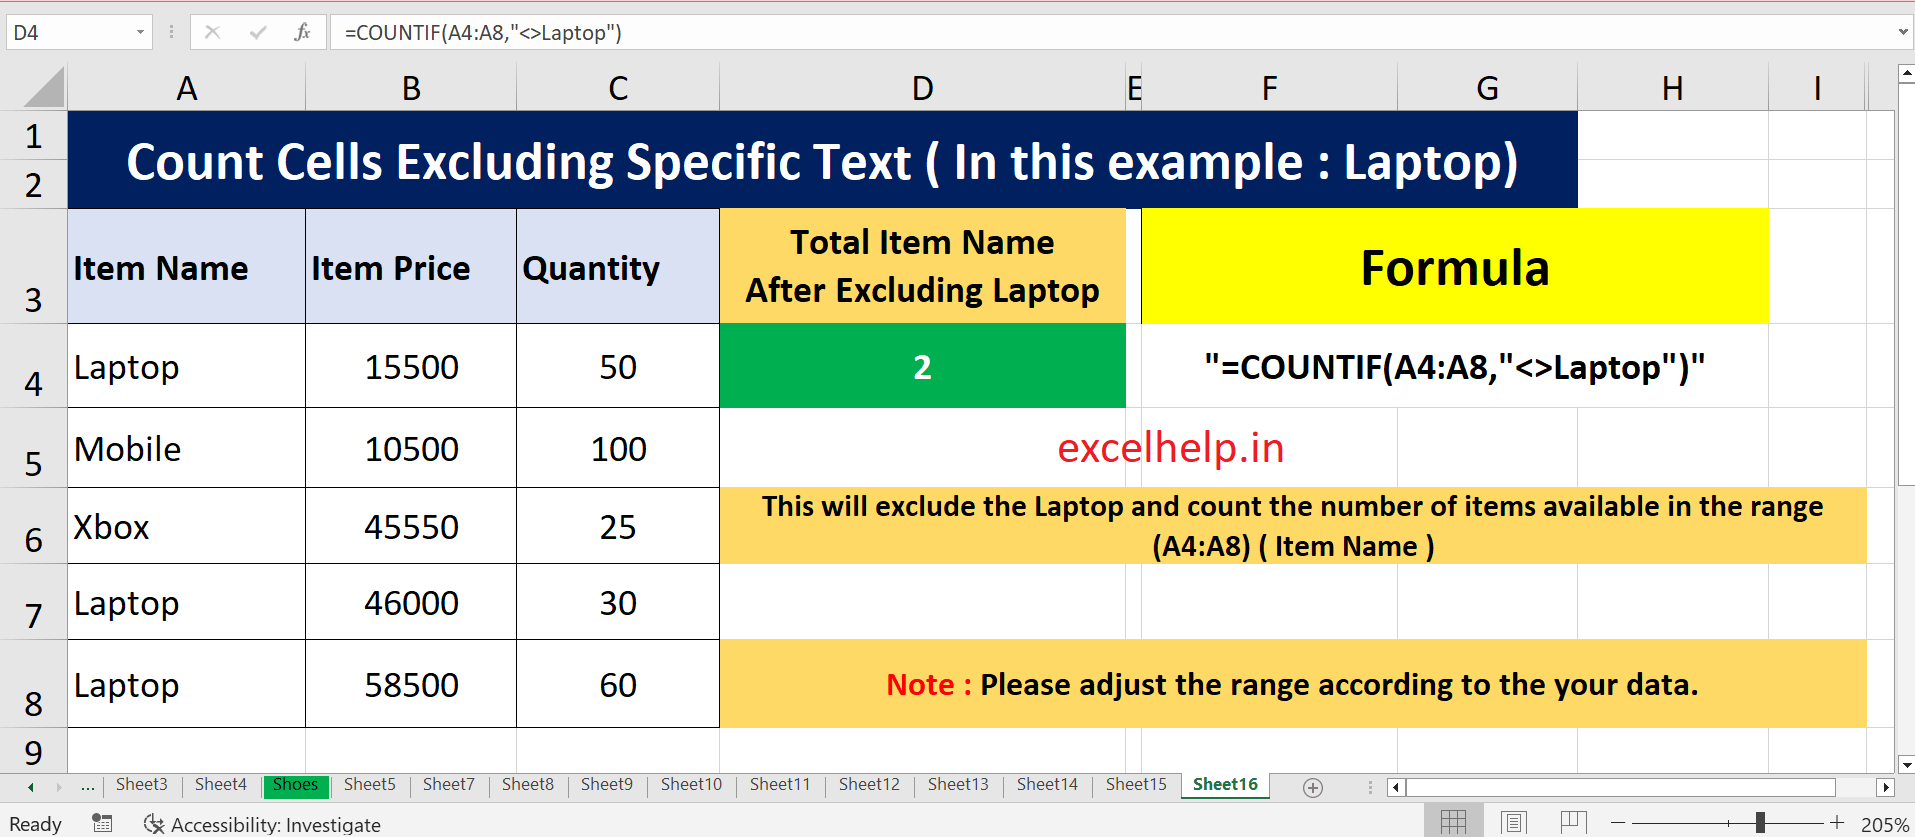Click horizontal scrollbar right arrow
This screenshot has height=837, width=1915.
point(1886,788)
